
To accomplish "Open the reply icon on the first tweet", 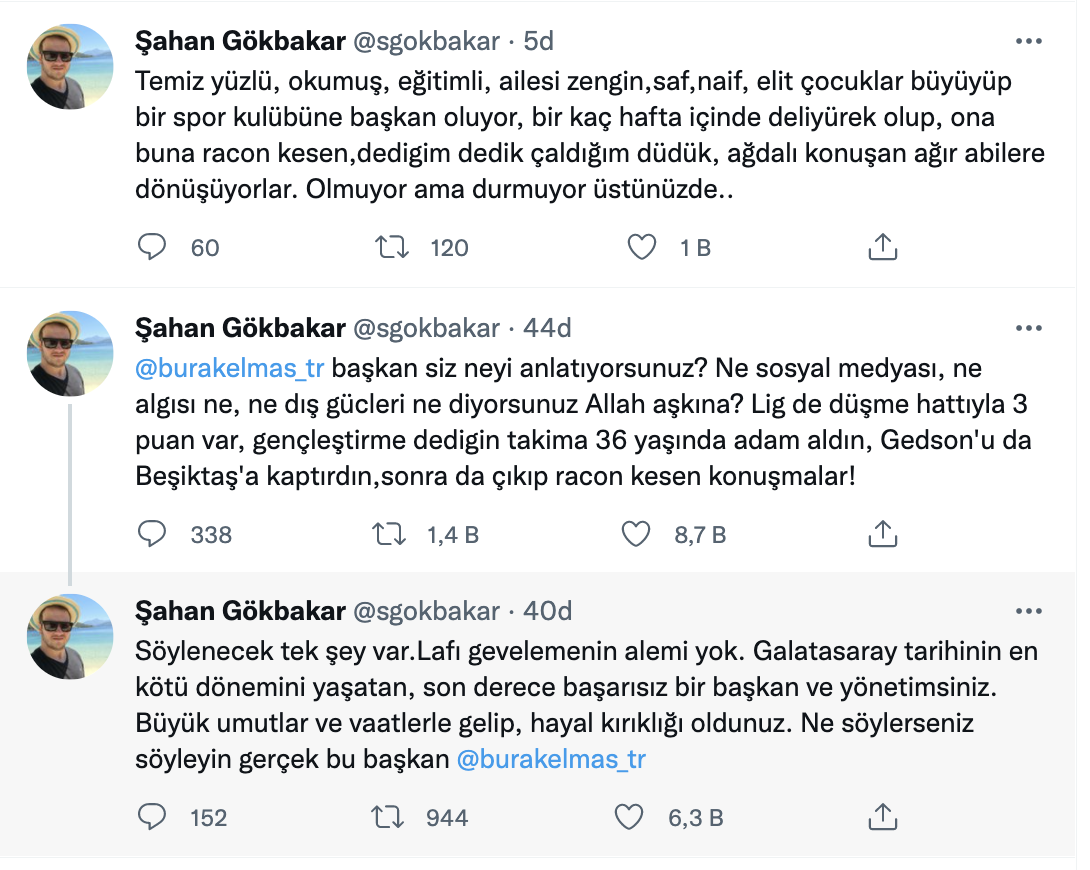I will tap(152, 247).
